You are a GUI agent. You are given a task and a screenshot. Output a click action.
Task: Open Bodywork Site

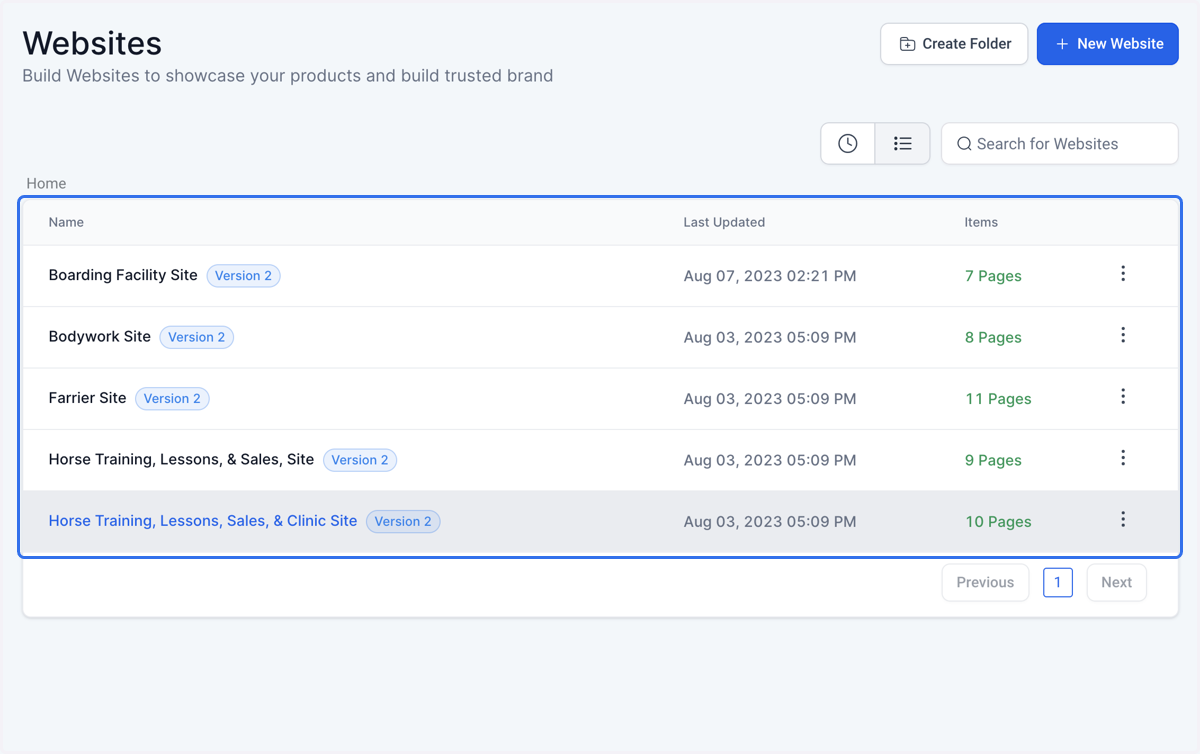pyautogui.click(x=100, y=336)
